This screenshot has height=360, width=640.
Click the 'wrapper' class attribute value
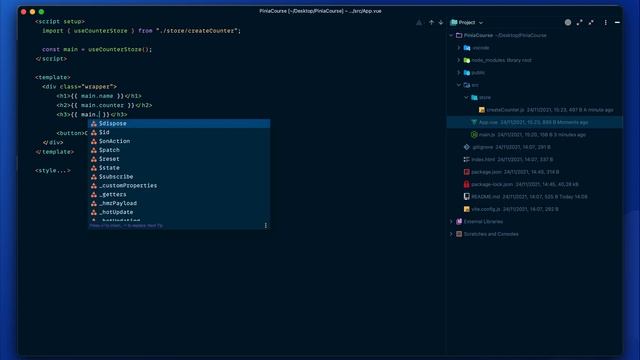98,87
